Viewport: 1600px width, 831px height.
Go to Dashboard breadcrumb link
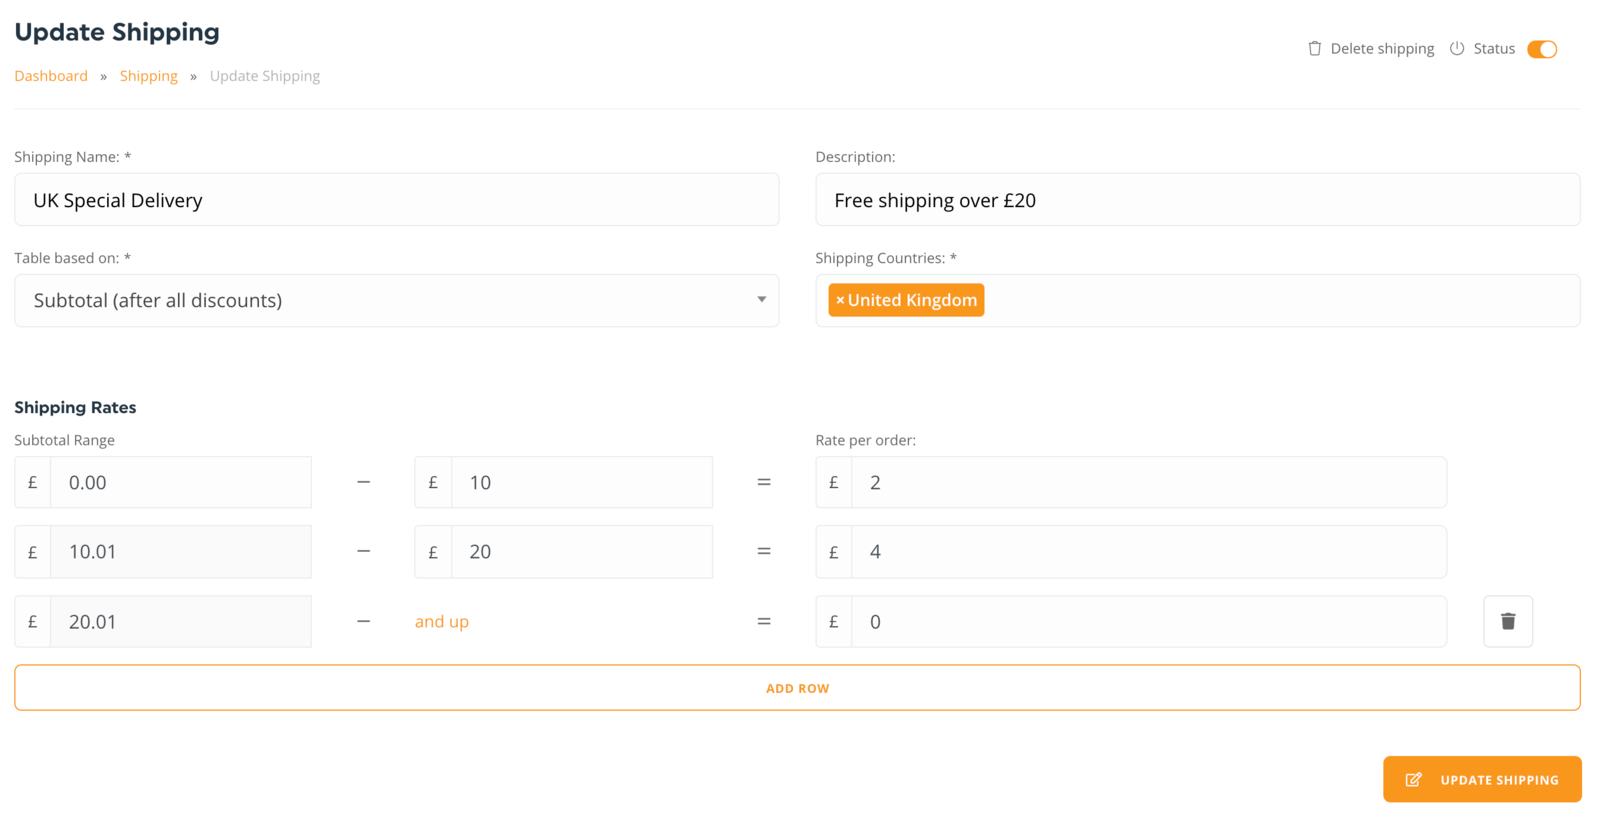point(51,76)
